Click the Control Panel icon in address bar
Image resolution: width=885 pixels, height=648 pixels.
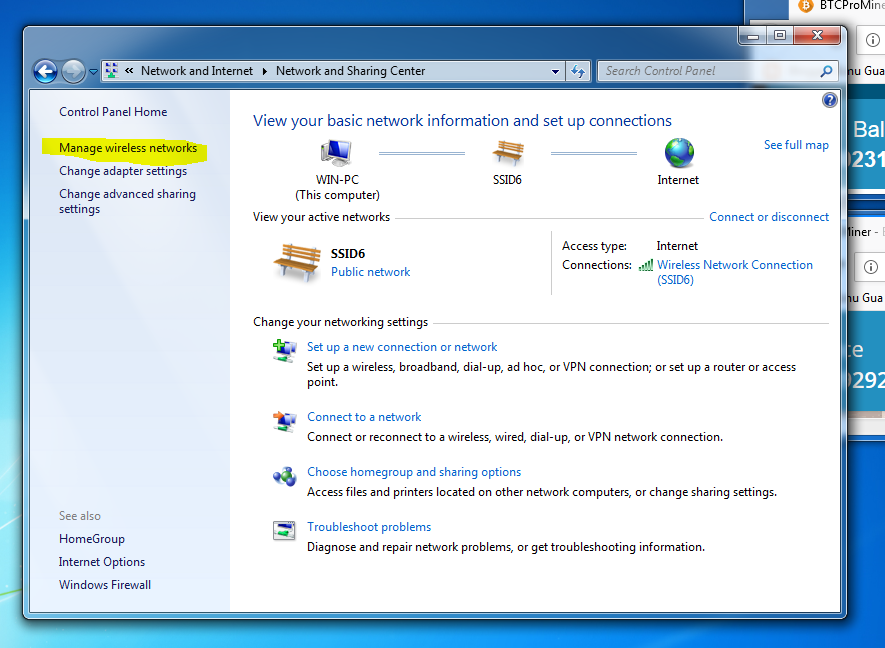coord(112,71)
